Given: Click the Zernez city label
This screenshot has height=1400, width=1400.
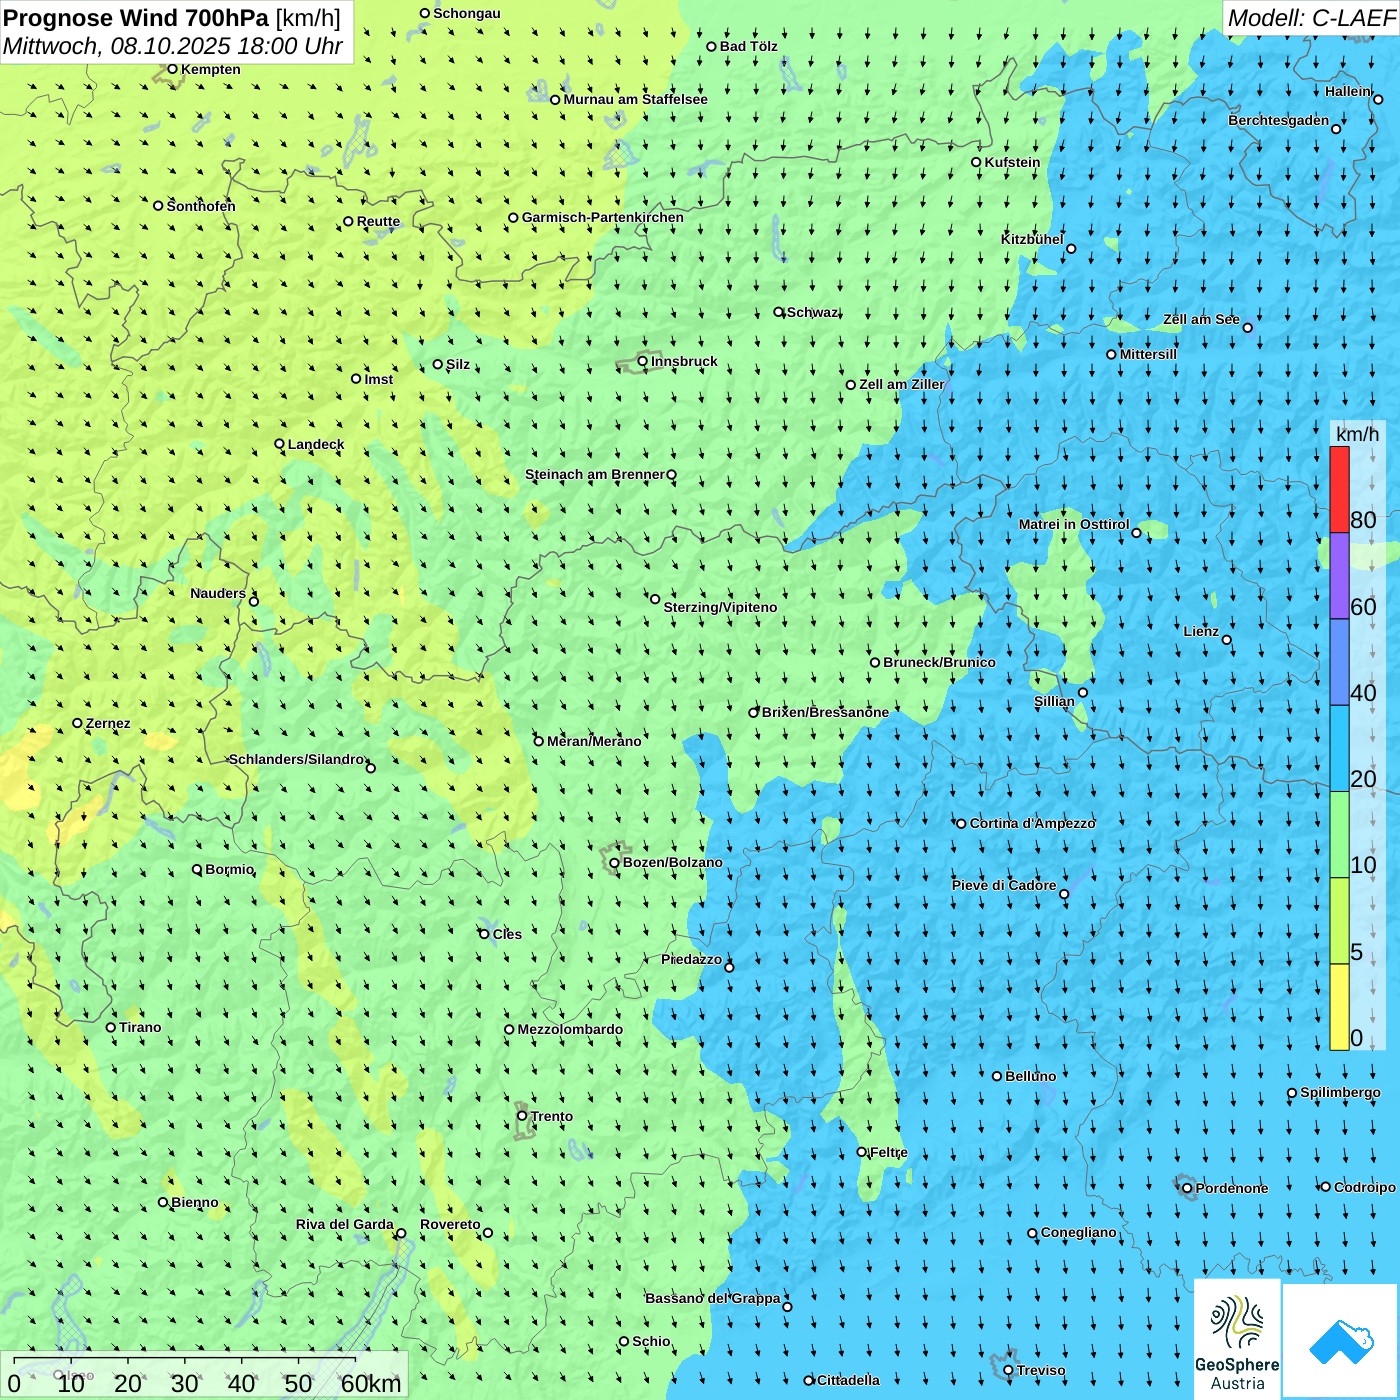Looking at the screenshot, I should point(108,723).
